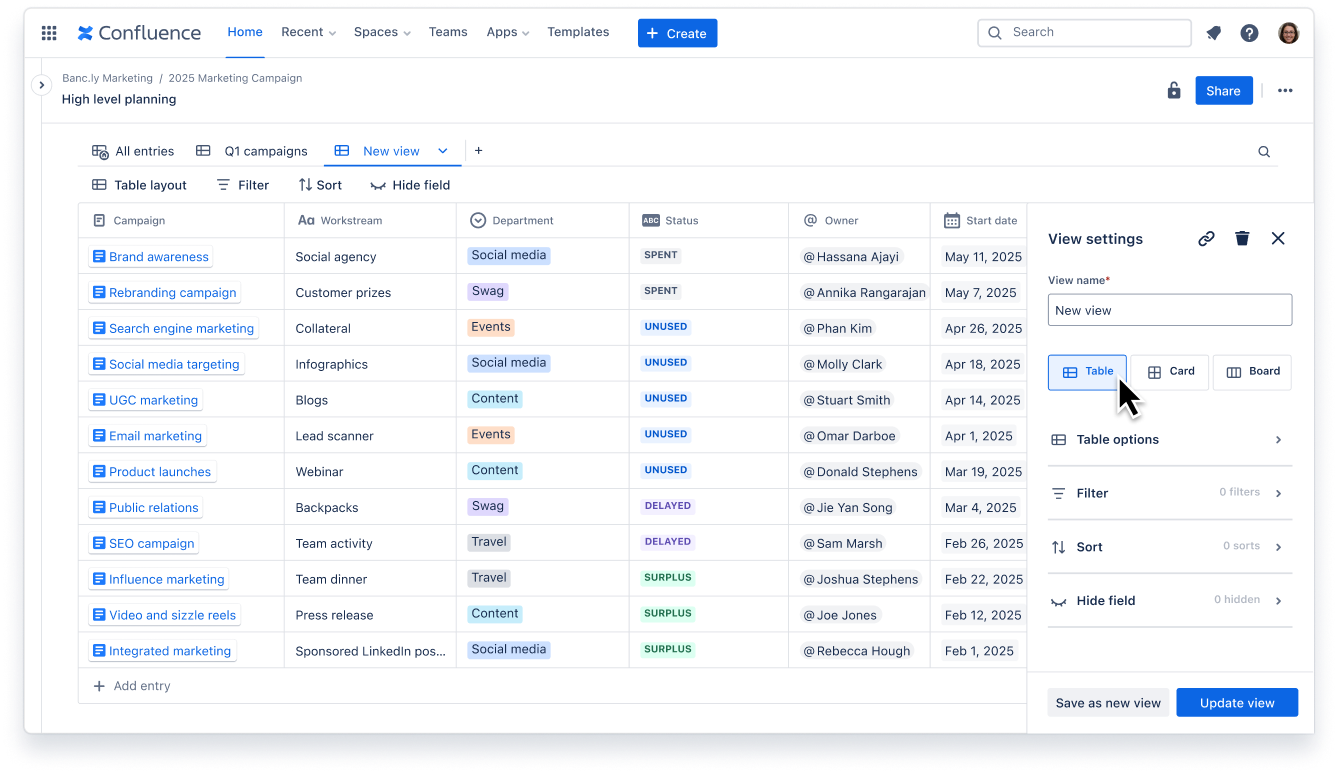Click the Update view button
1338x774 pixels.
coord(1237,702)
